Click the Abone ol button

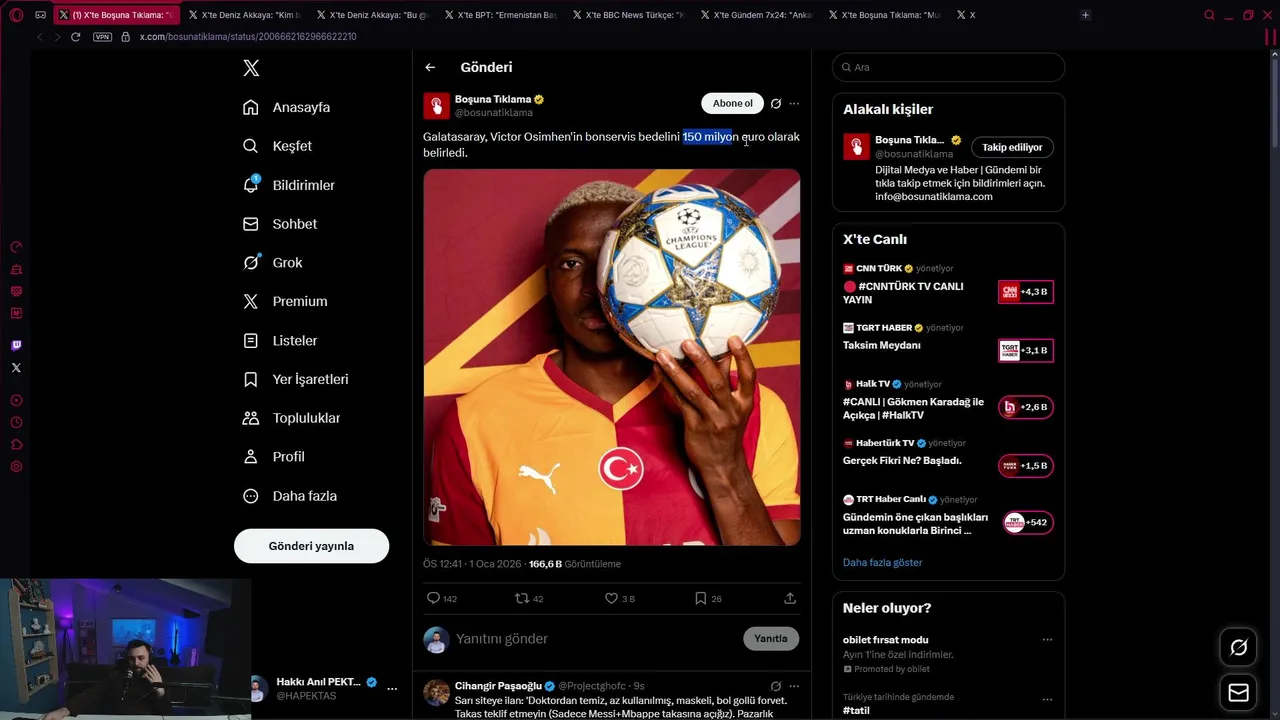pyautogui.click(x=732, y=103)
